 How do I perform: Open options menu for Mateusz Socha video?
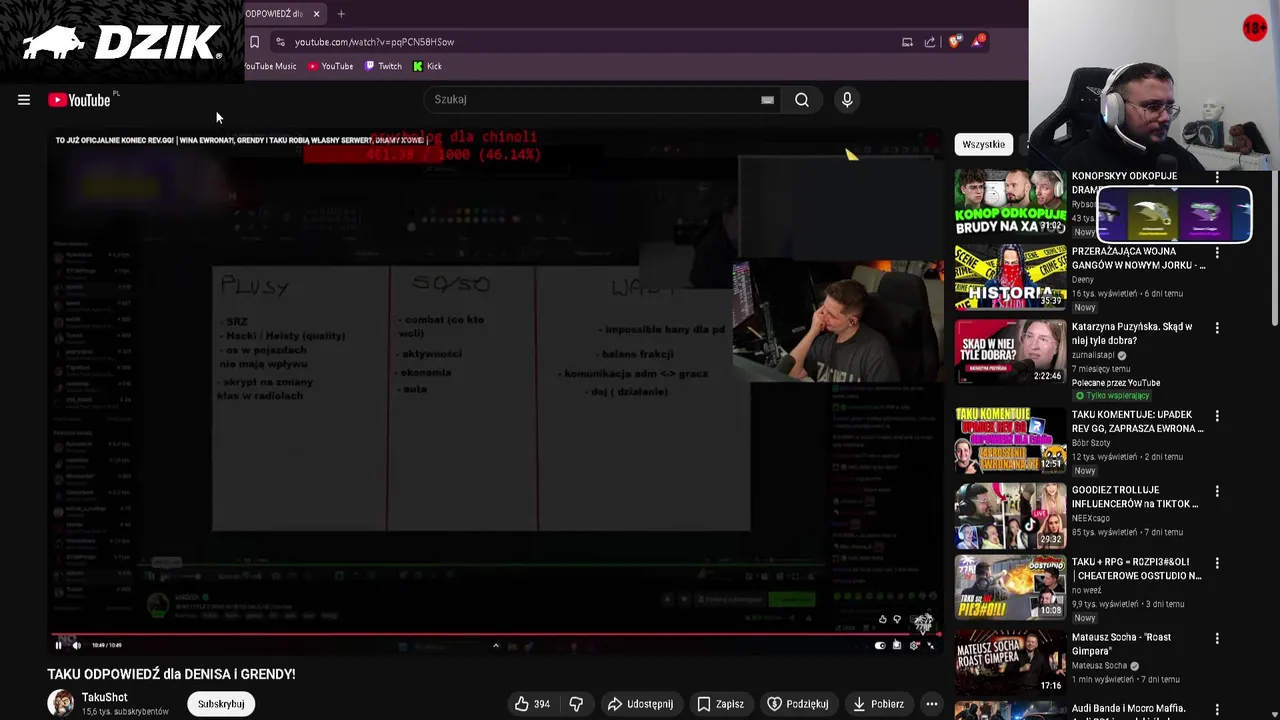[1217, 638]
